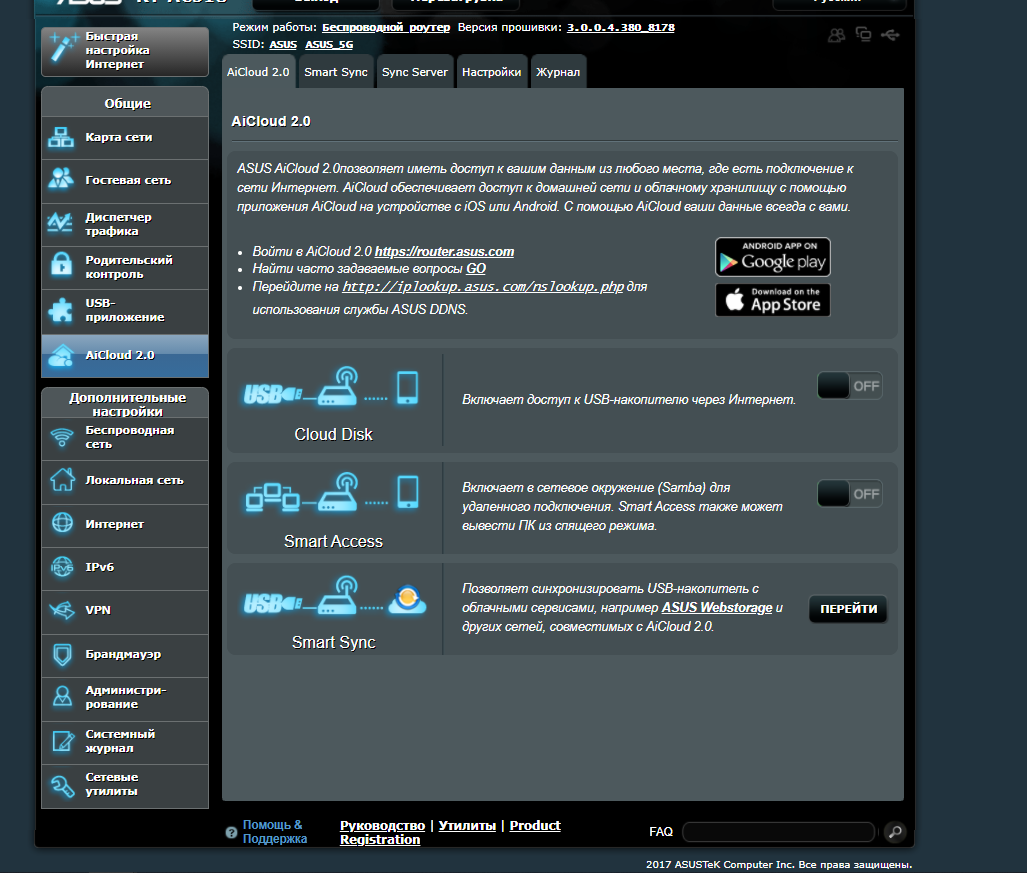Click the FAQ search magnifier icon
The width and height of the screenshot is (1027, 873).
895,832
